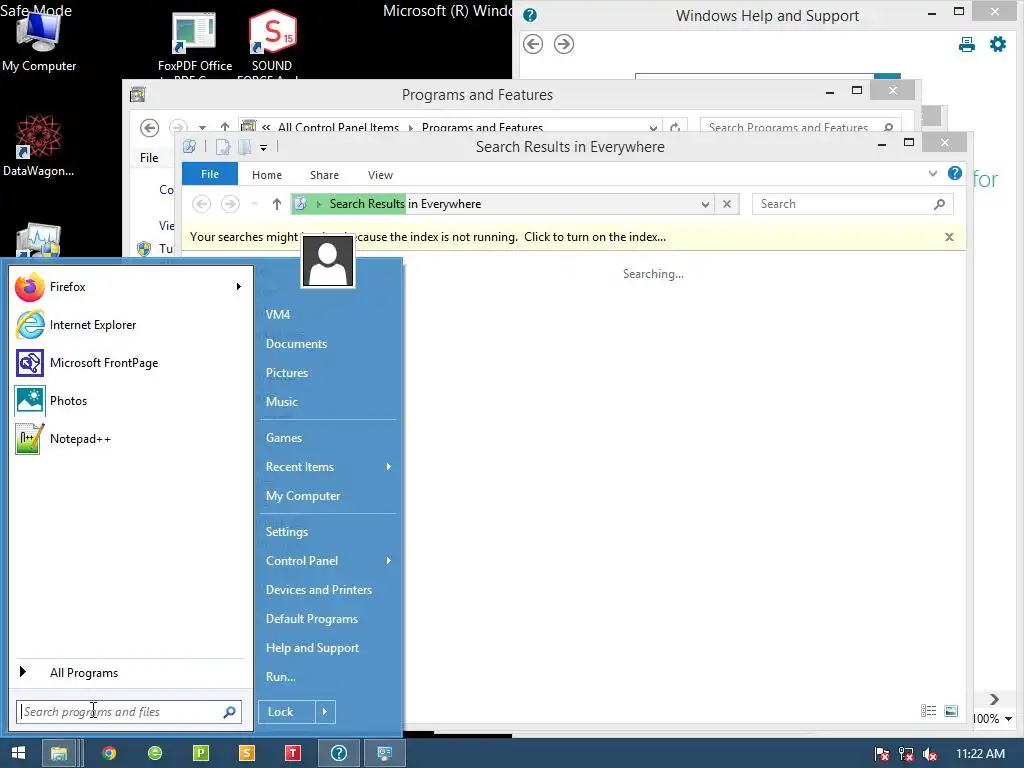1024x768 pixels.
Task: Expand Firefox jump list arrow
Action: [238, 287]
